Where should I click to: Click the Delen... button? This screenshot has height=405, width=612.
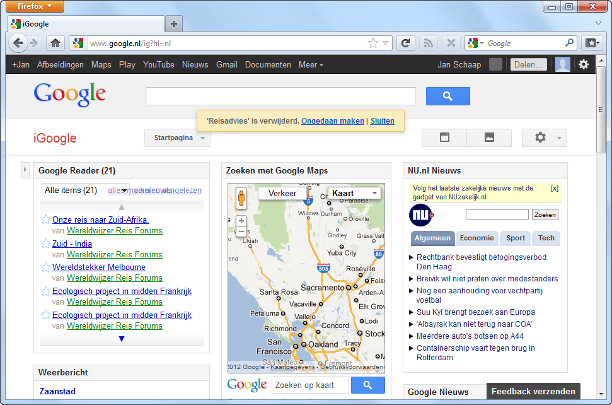(x=528, y=65)
